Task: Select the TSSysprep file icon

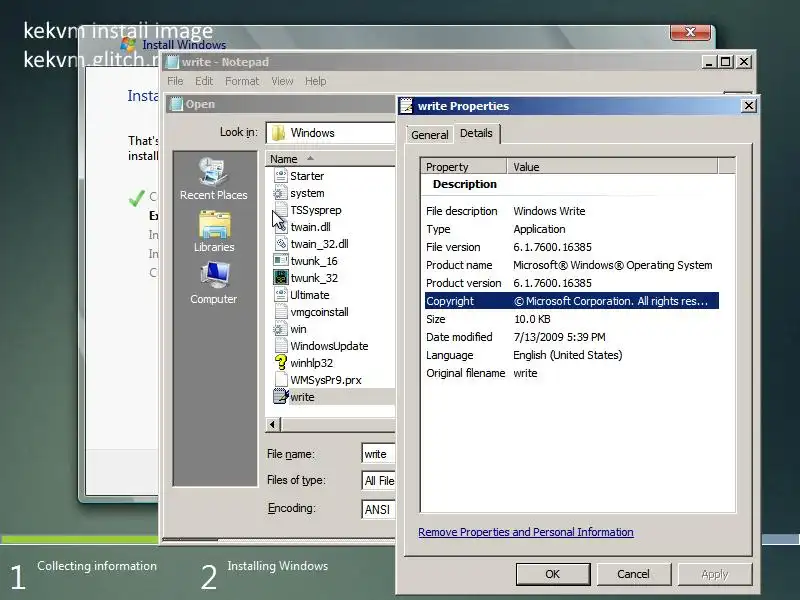Action: 281,210
